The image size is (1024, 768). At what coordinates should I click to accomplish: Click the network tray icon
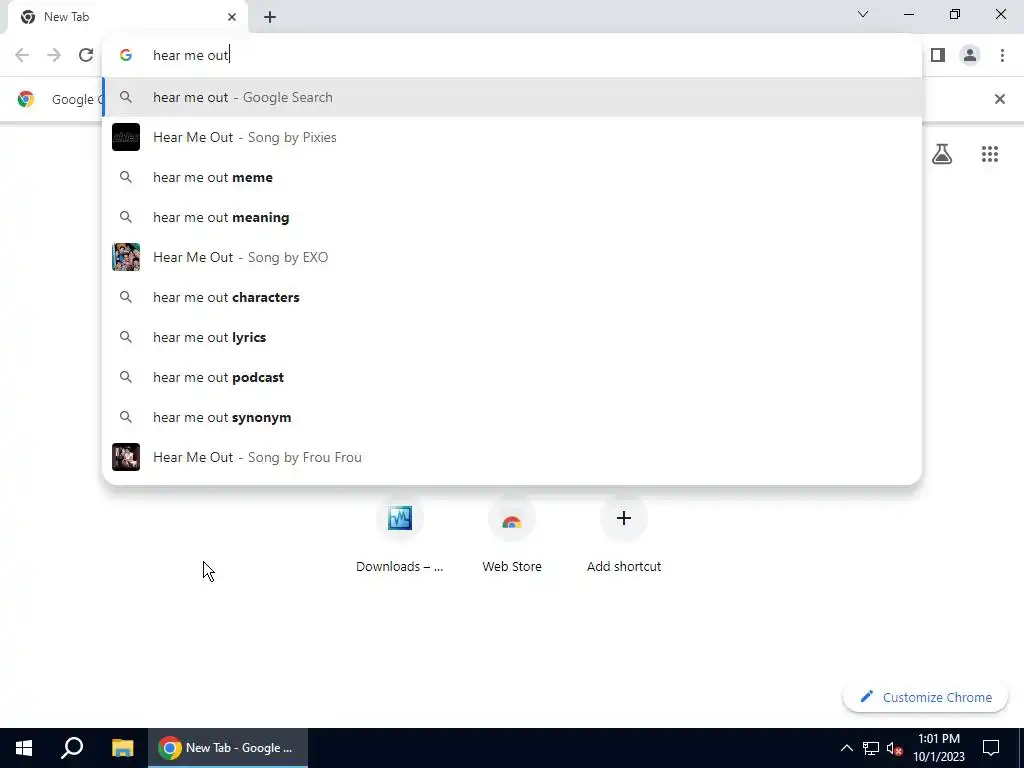[871, 748]
